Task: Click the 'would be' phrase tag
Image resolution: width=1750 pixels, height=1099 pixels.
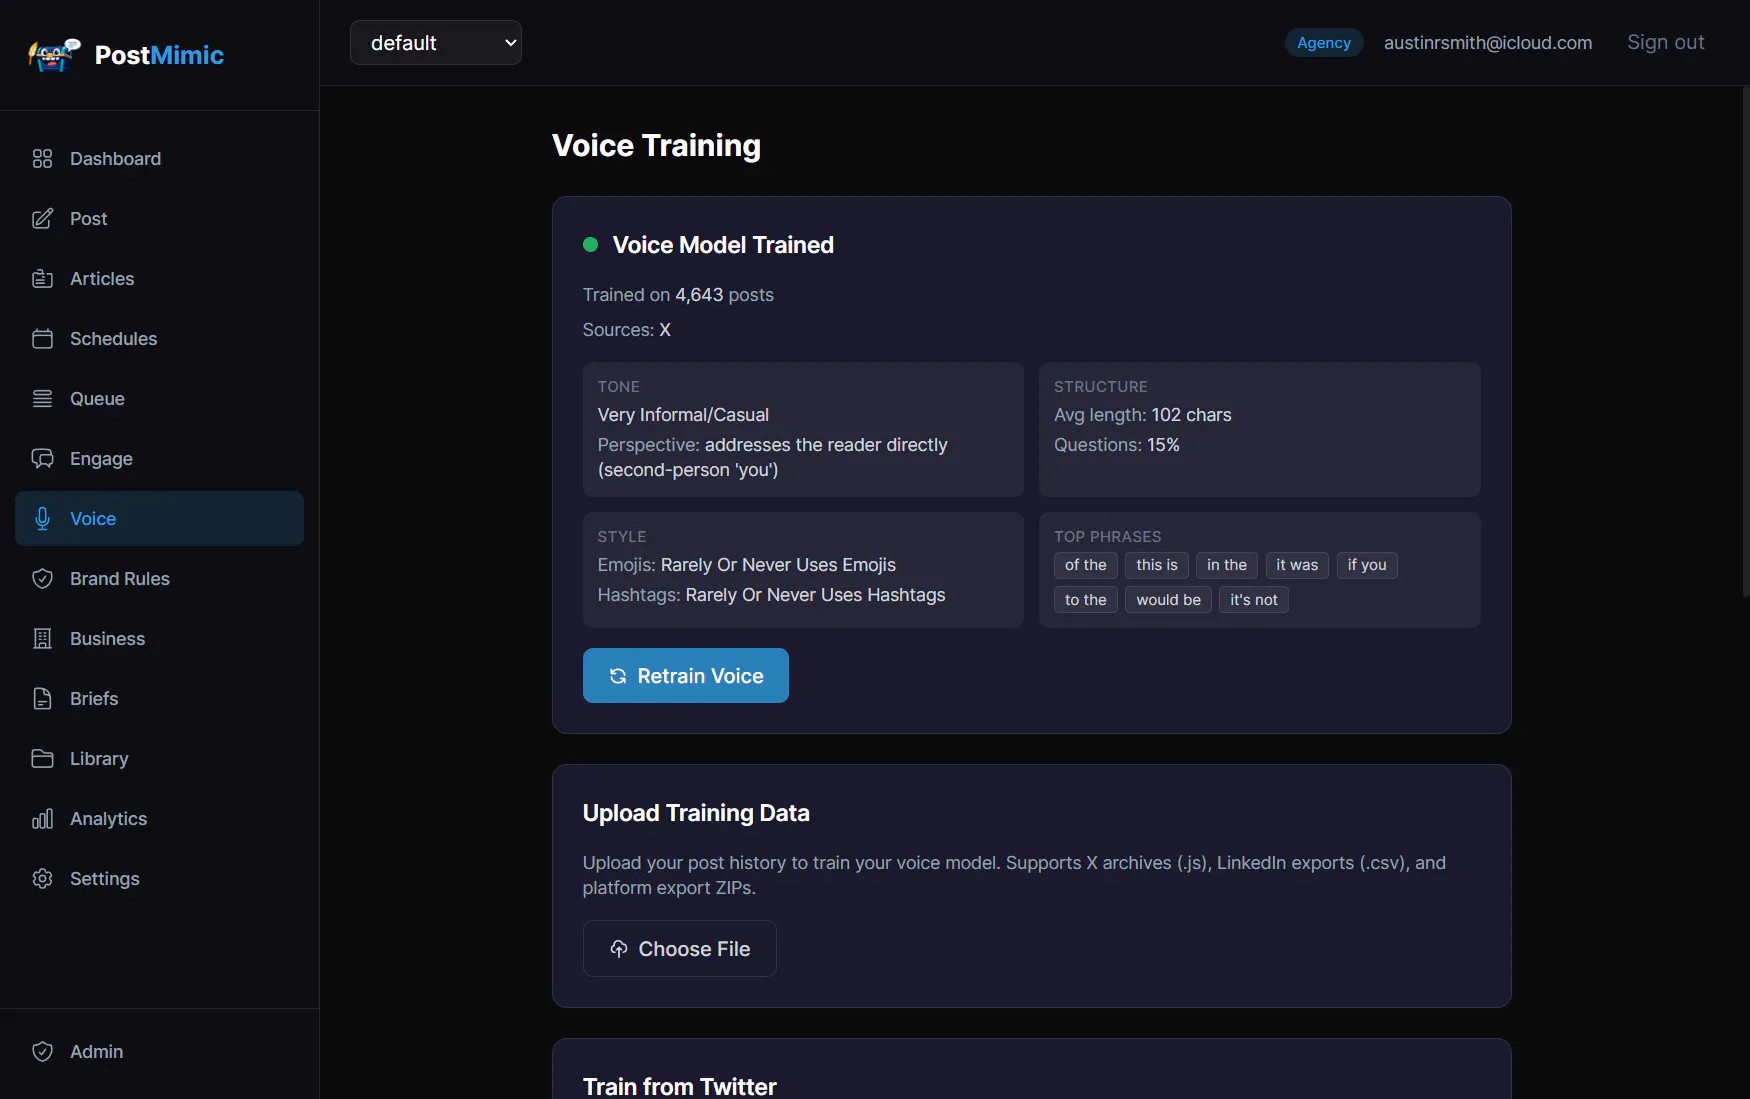Action: (x=1169, y=600)
